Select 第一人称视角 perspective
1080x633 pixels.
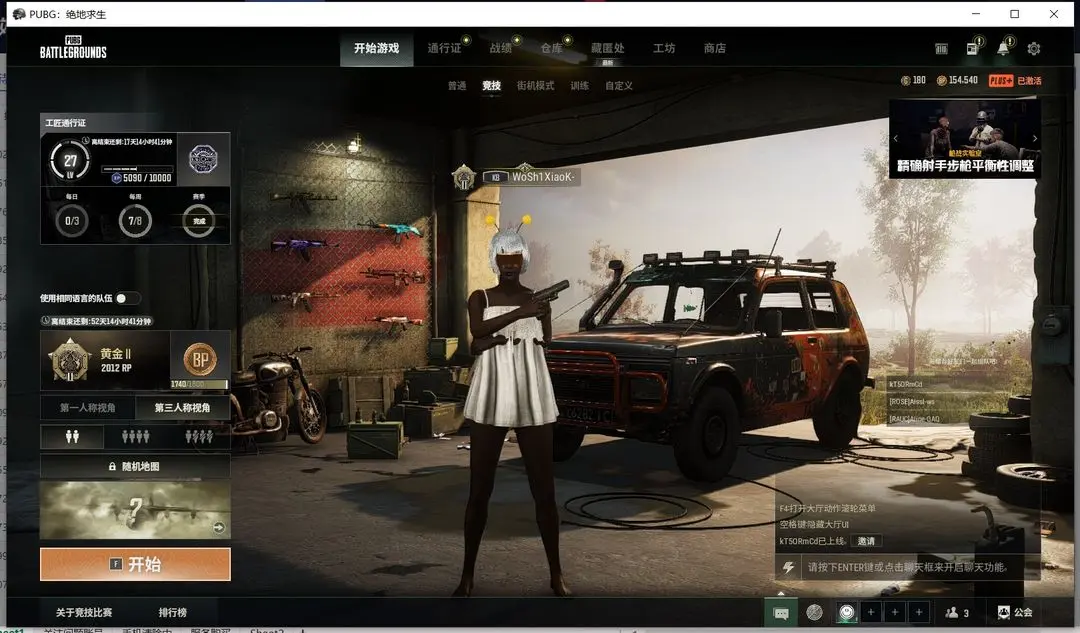click(x=87, y=408)
